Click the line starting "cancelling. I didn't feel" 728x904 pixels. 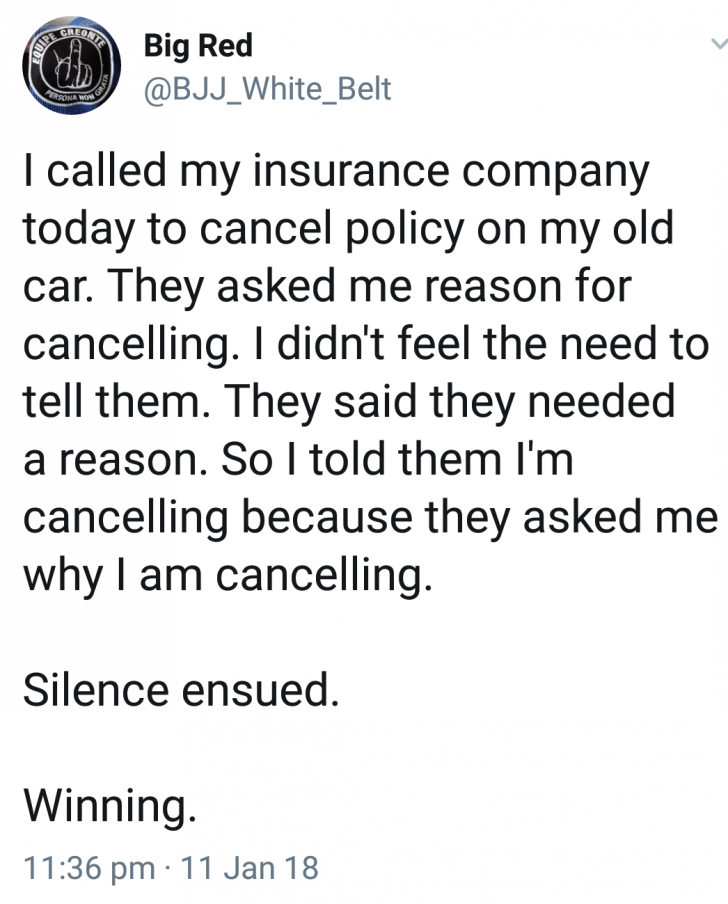[365, 345]
